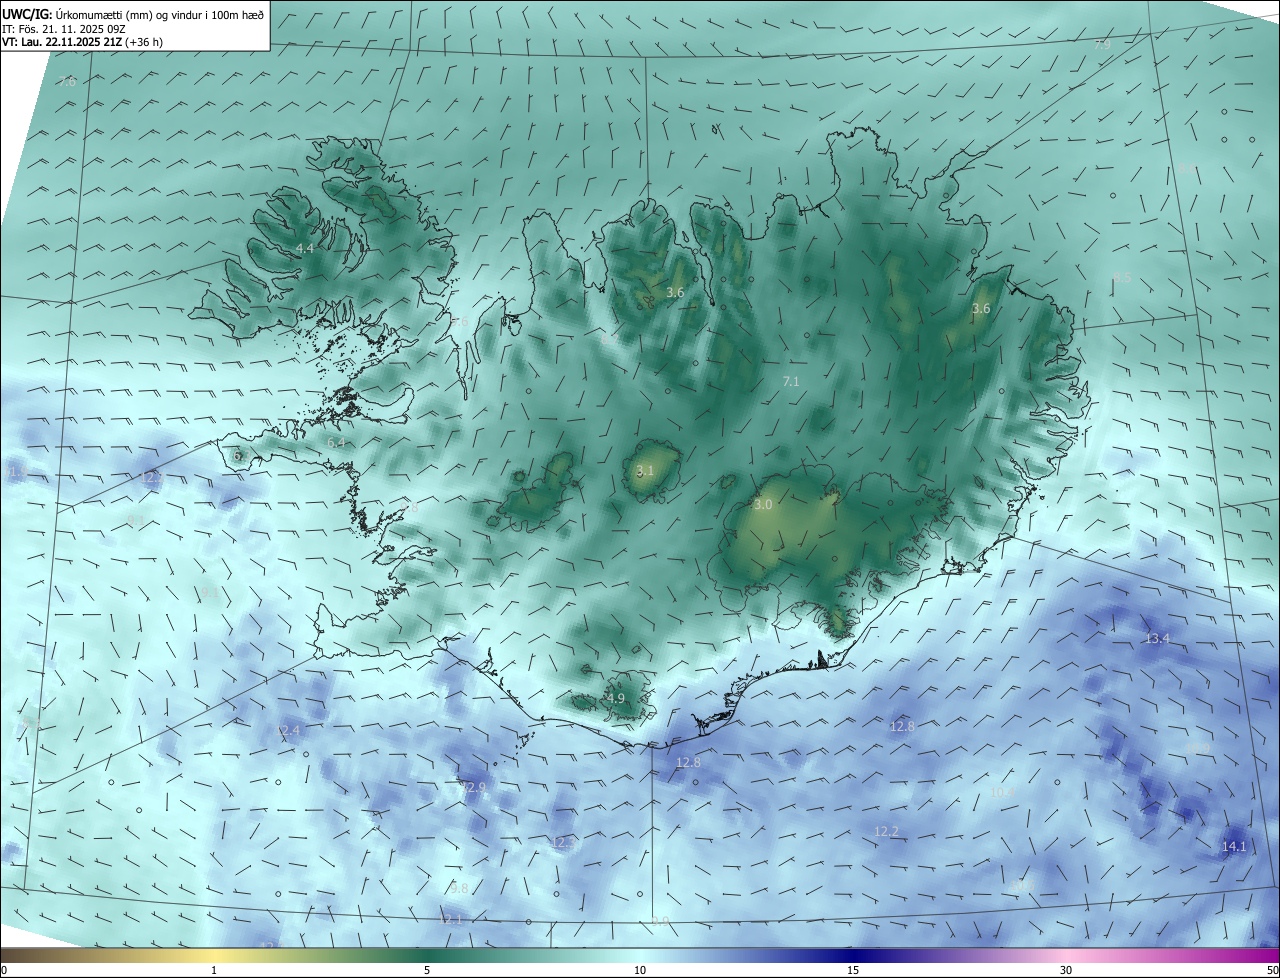Click the 7.6 value in the northwest
Image resolution: width=1280 pixels, height=978 pixels.
pyautogui.click(x=67, y=81)
